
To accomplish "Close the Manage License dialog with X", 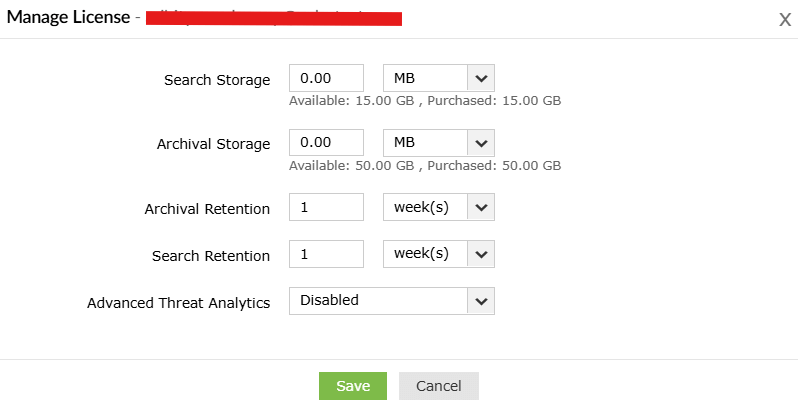I will click(x=785, y=20).
